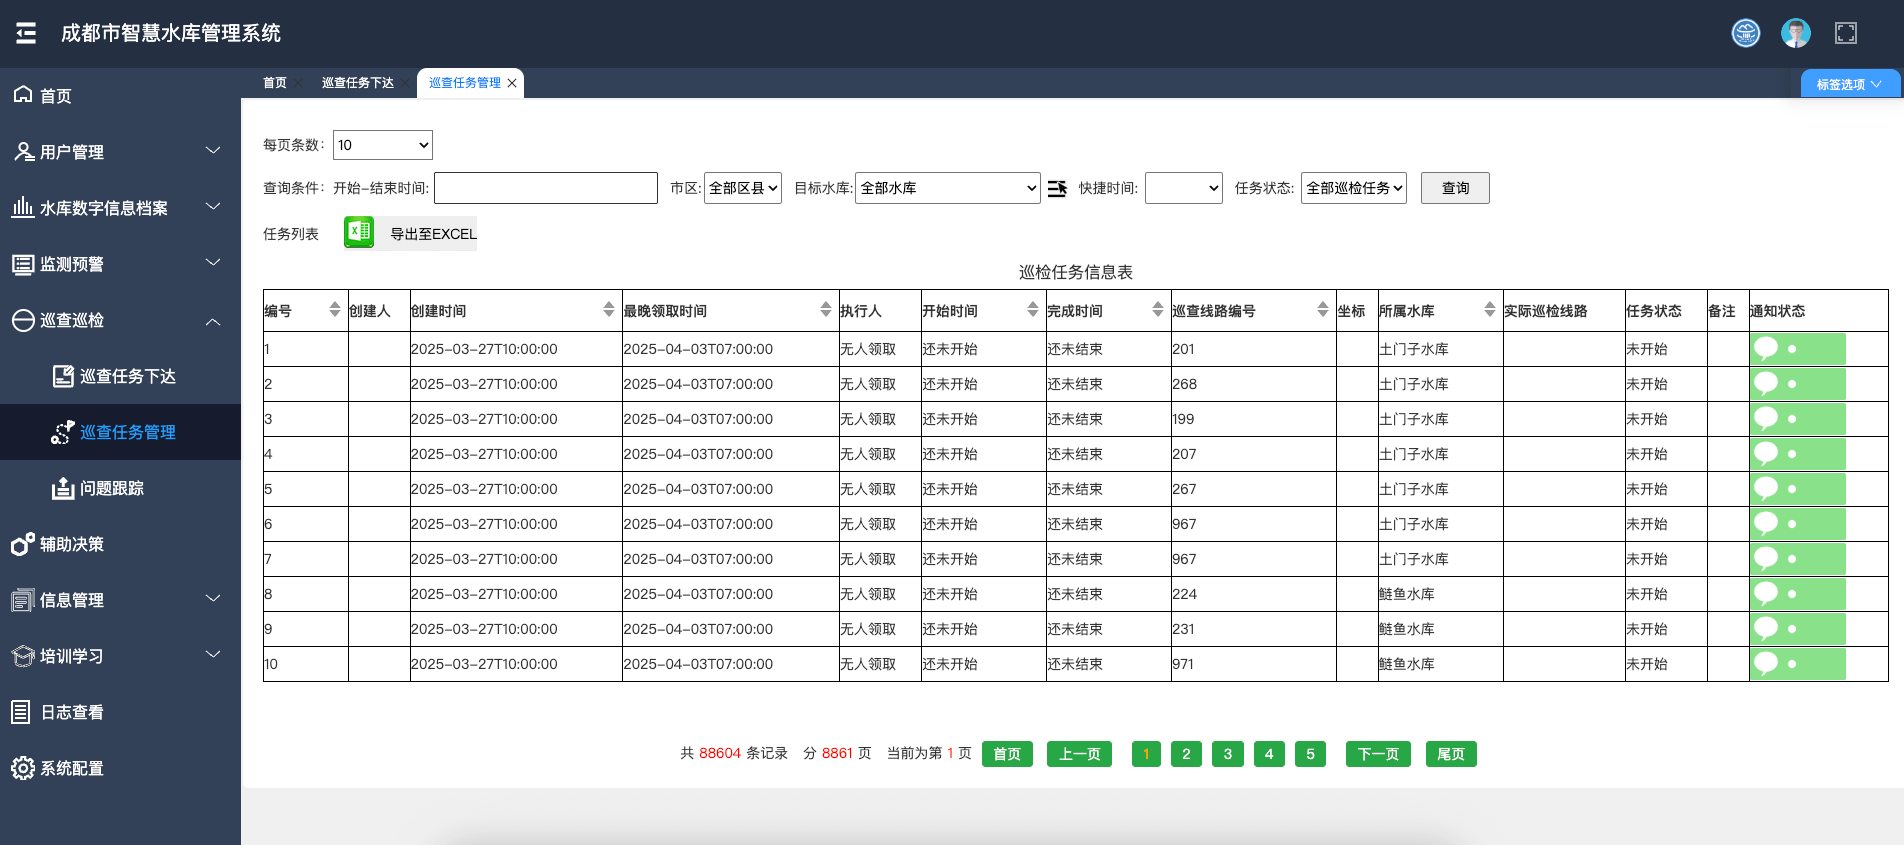Sort by 创建时间 column arrows

pyautogui.click(x=609, y=310)
